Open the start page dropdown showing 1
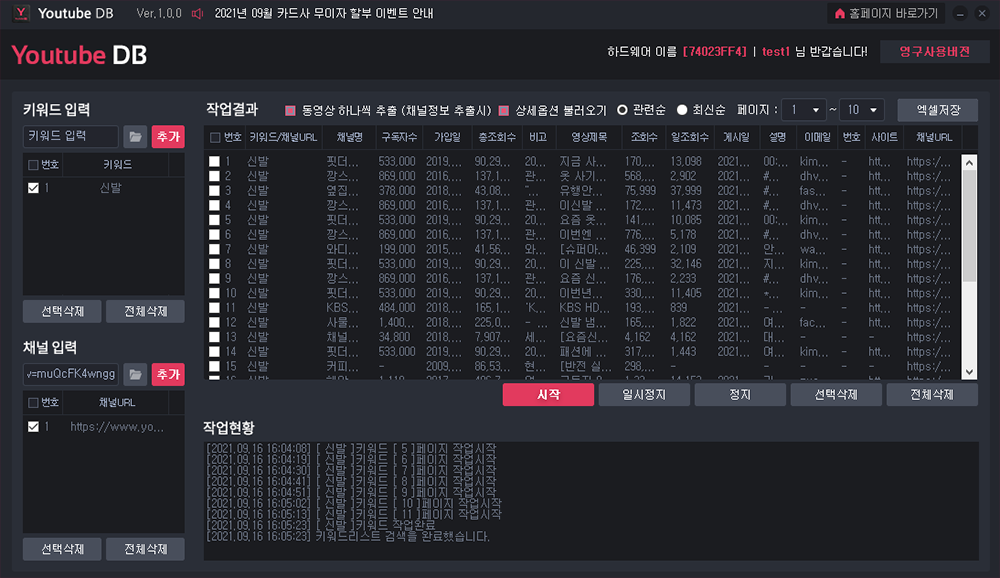Image resolution: width=1000 pixels, height=578 pixels. point(804,110)
